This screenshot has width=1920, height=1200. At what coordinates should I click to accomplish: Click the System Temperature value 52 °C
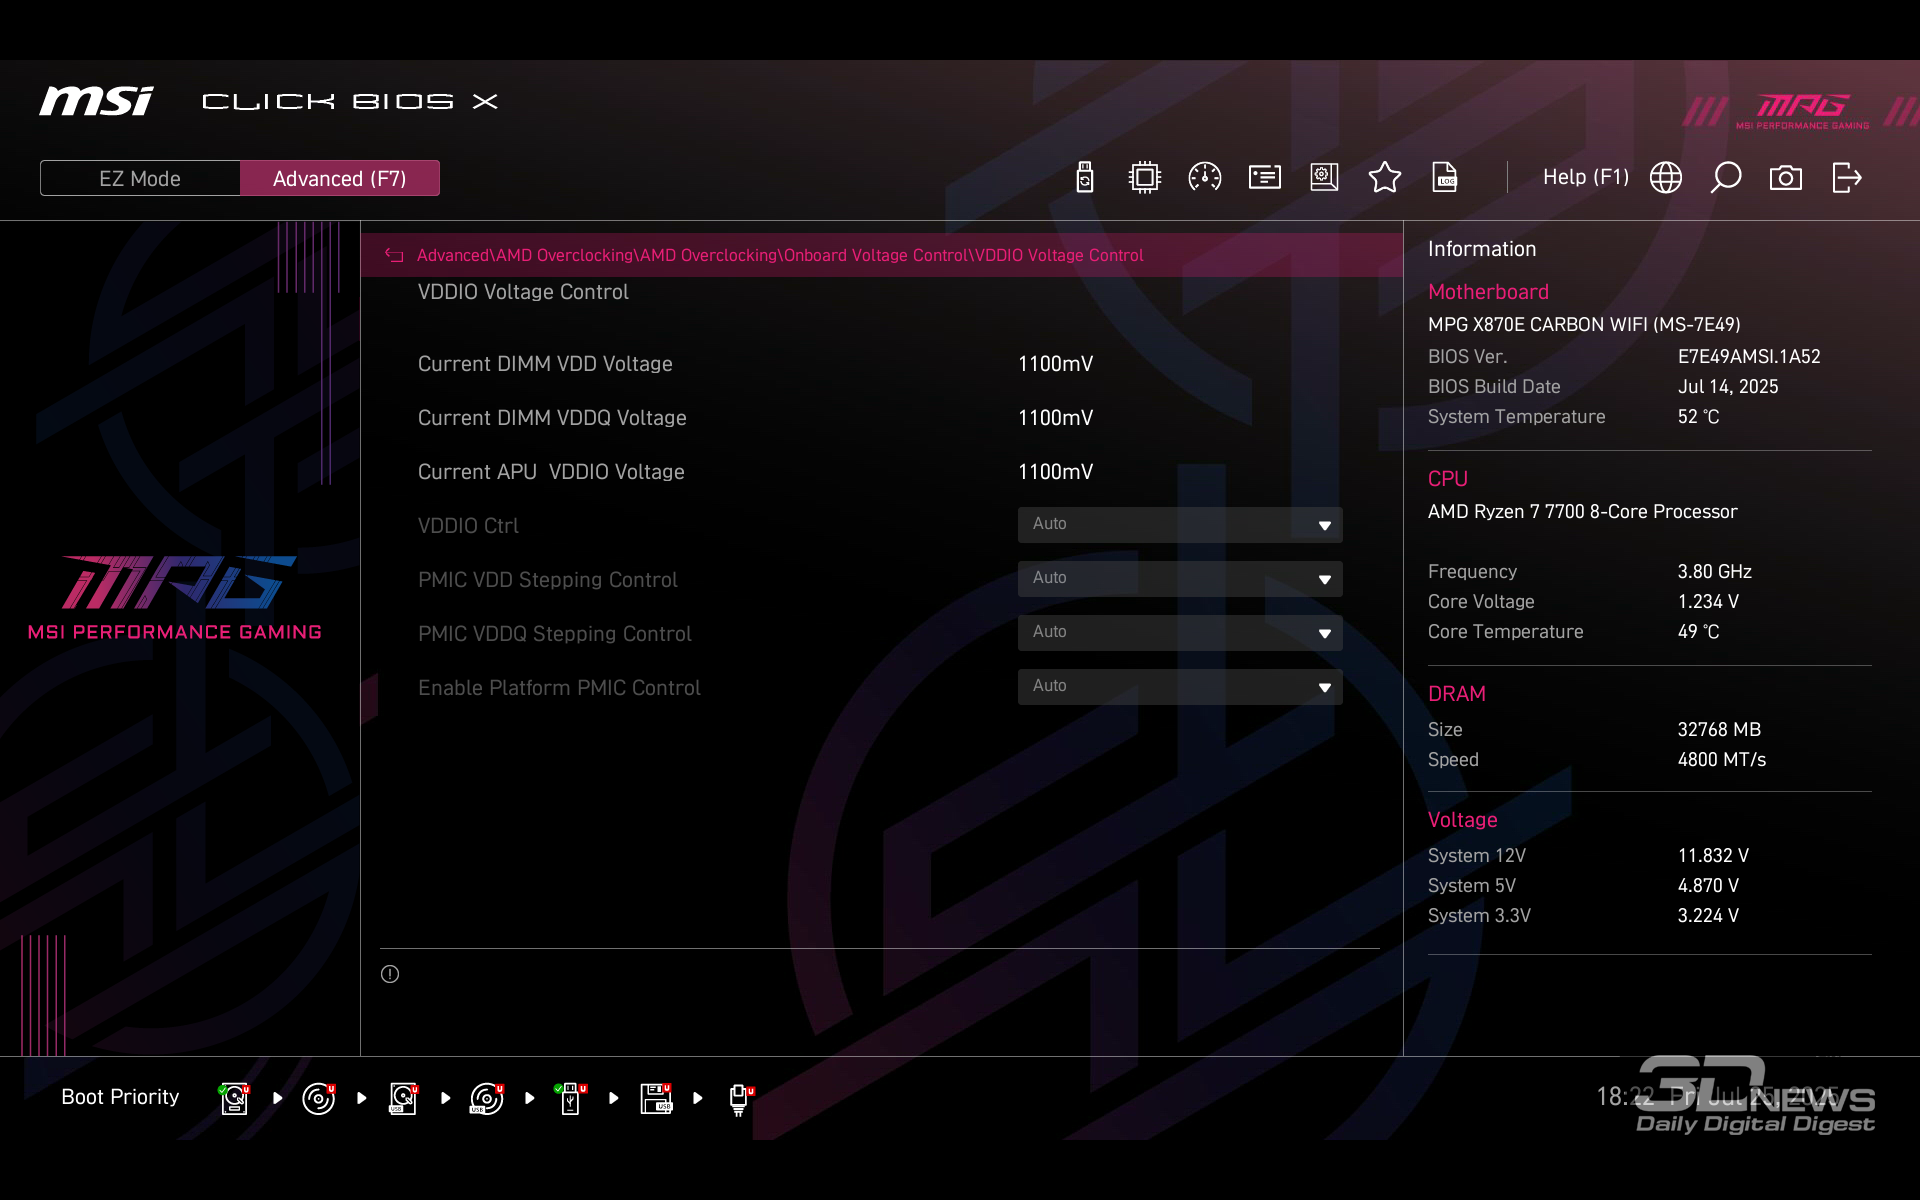point(1698,417)
